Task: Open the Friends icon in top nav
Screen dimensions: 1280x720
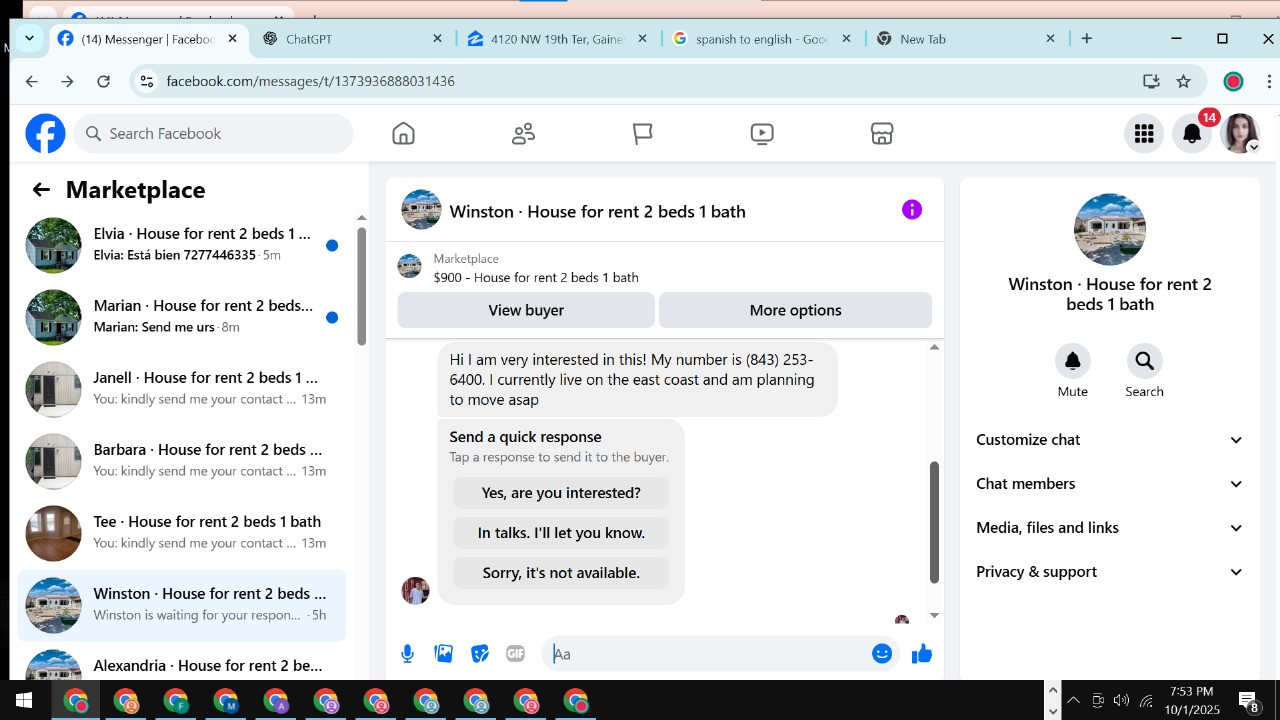Action: (523, 133)
